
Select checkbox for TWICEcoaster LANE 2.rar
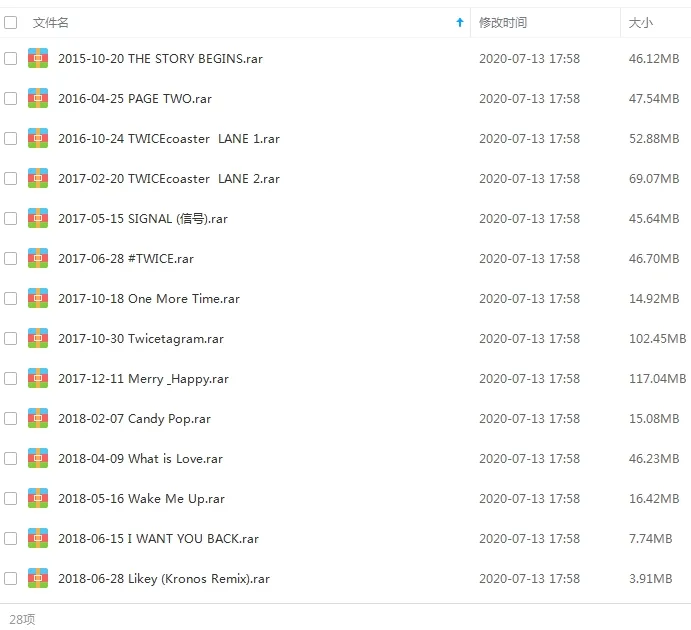[x=11, y=178]
